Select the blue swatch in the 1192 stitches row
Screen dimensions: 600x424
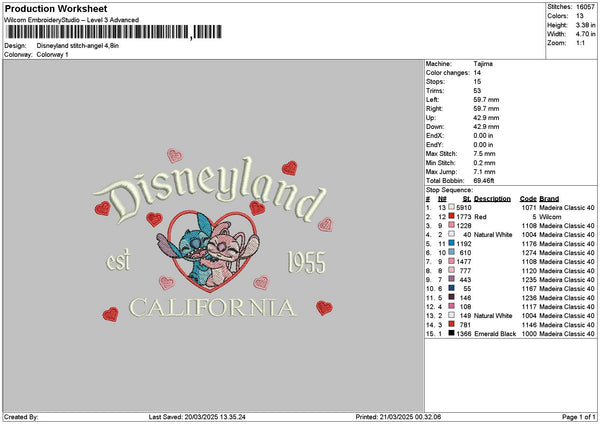coord(452,243)
